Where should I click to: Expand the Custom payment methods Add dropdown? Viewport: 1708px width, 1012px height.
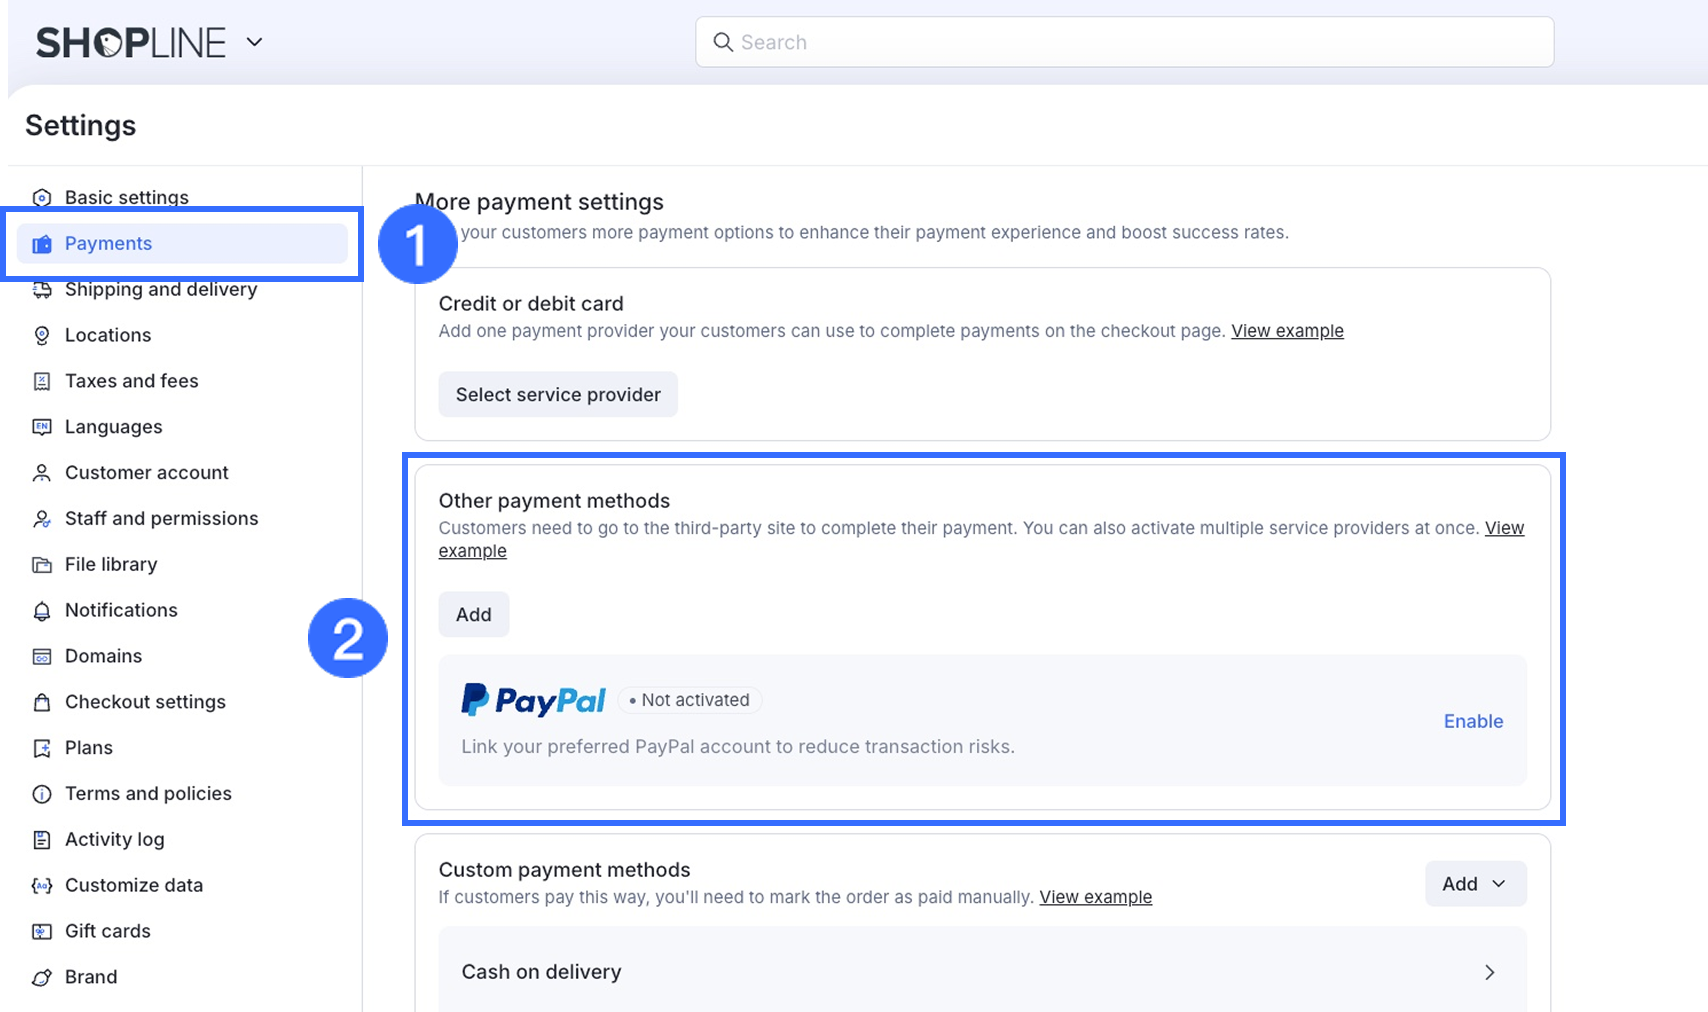coord(1475,884)
